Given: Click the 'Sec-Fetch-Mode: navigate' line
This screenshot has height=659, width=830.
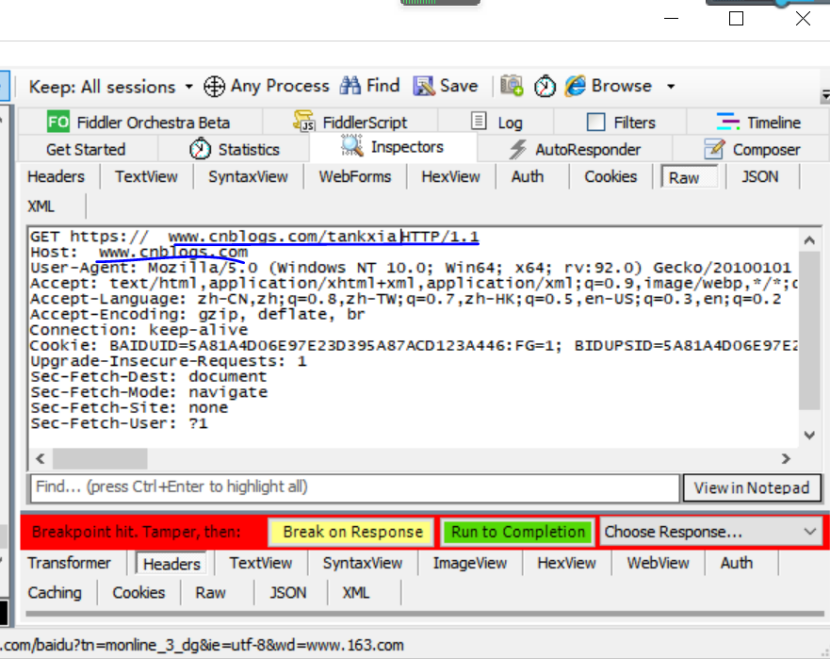Looking at the screenshot, I should pyautogui.click(x=149, y=392).
